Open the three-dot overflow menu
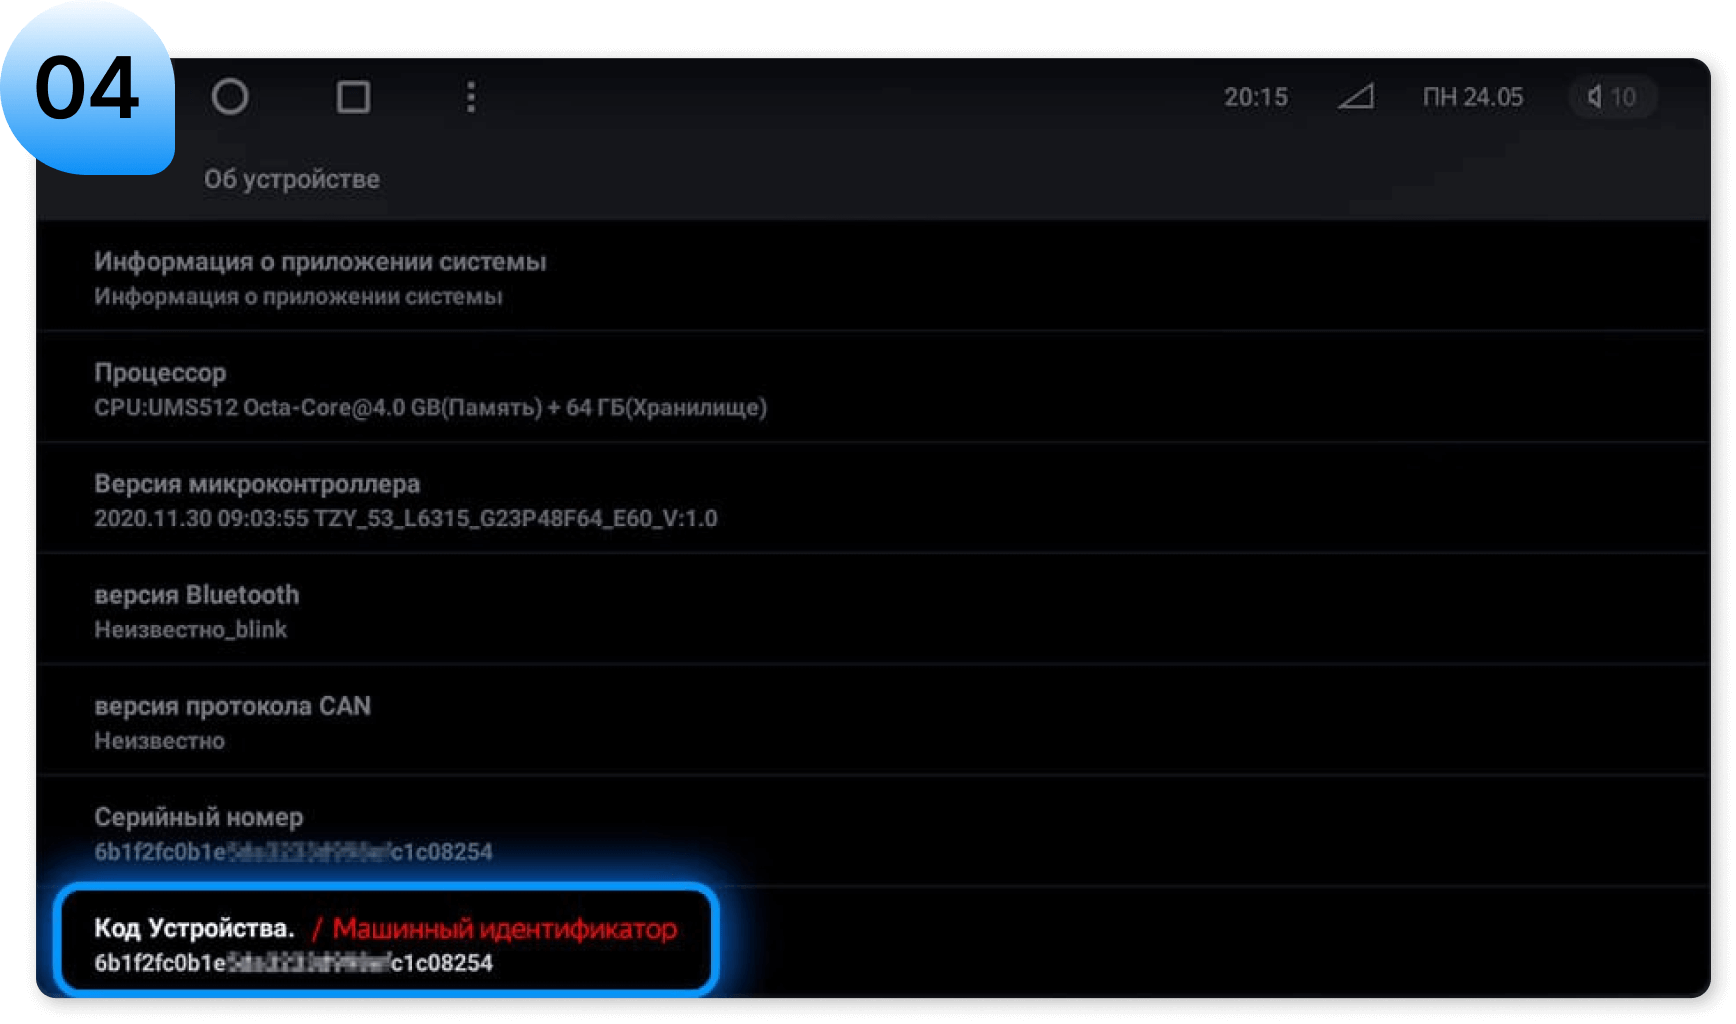 pyautogui.click(x=471, y=97)
